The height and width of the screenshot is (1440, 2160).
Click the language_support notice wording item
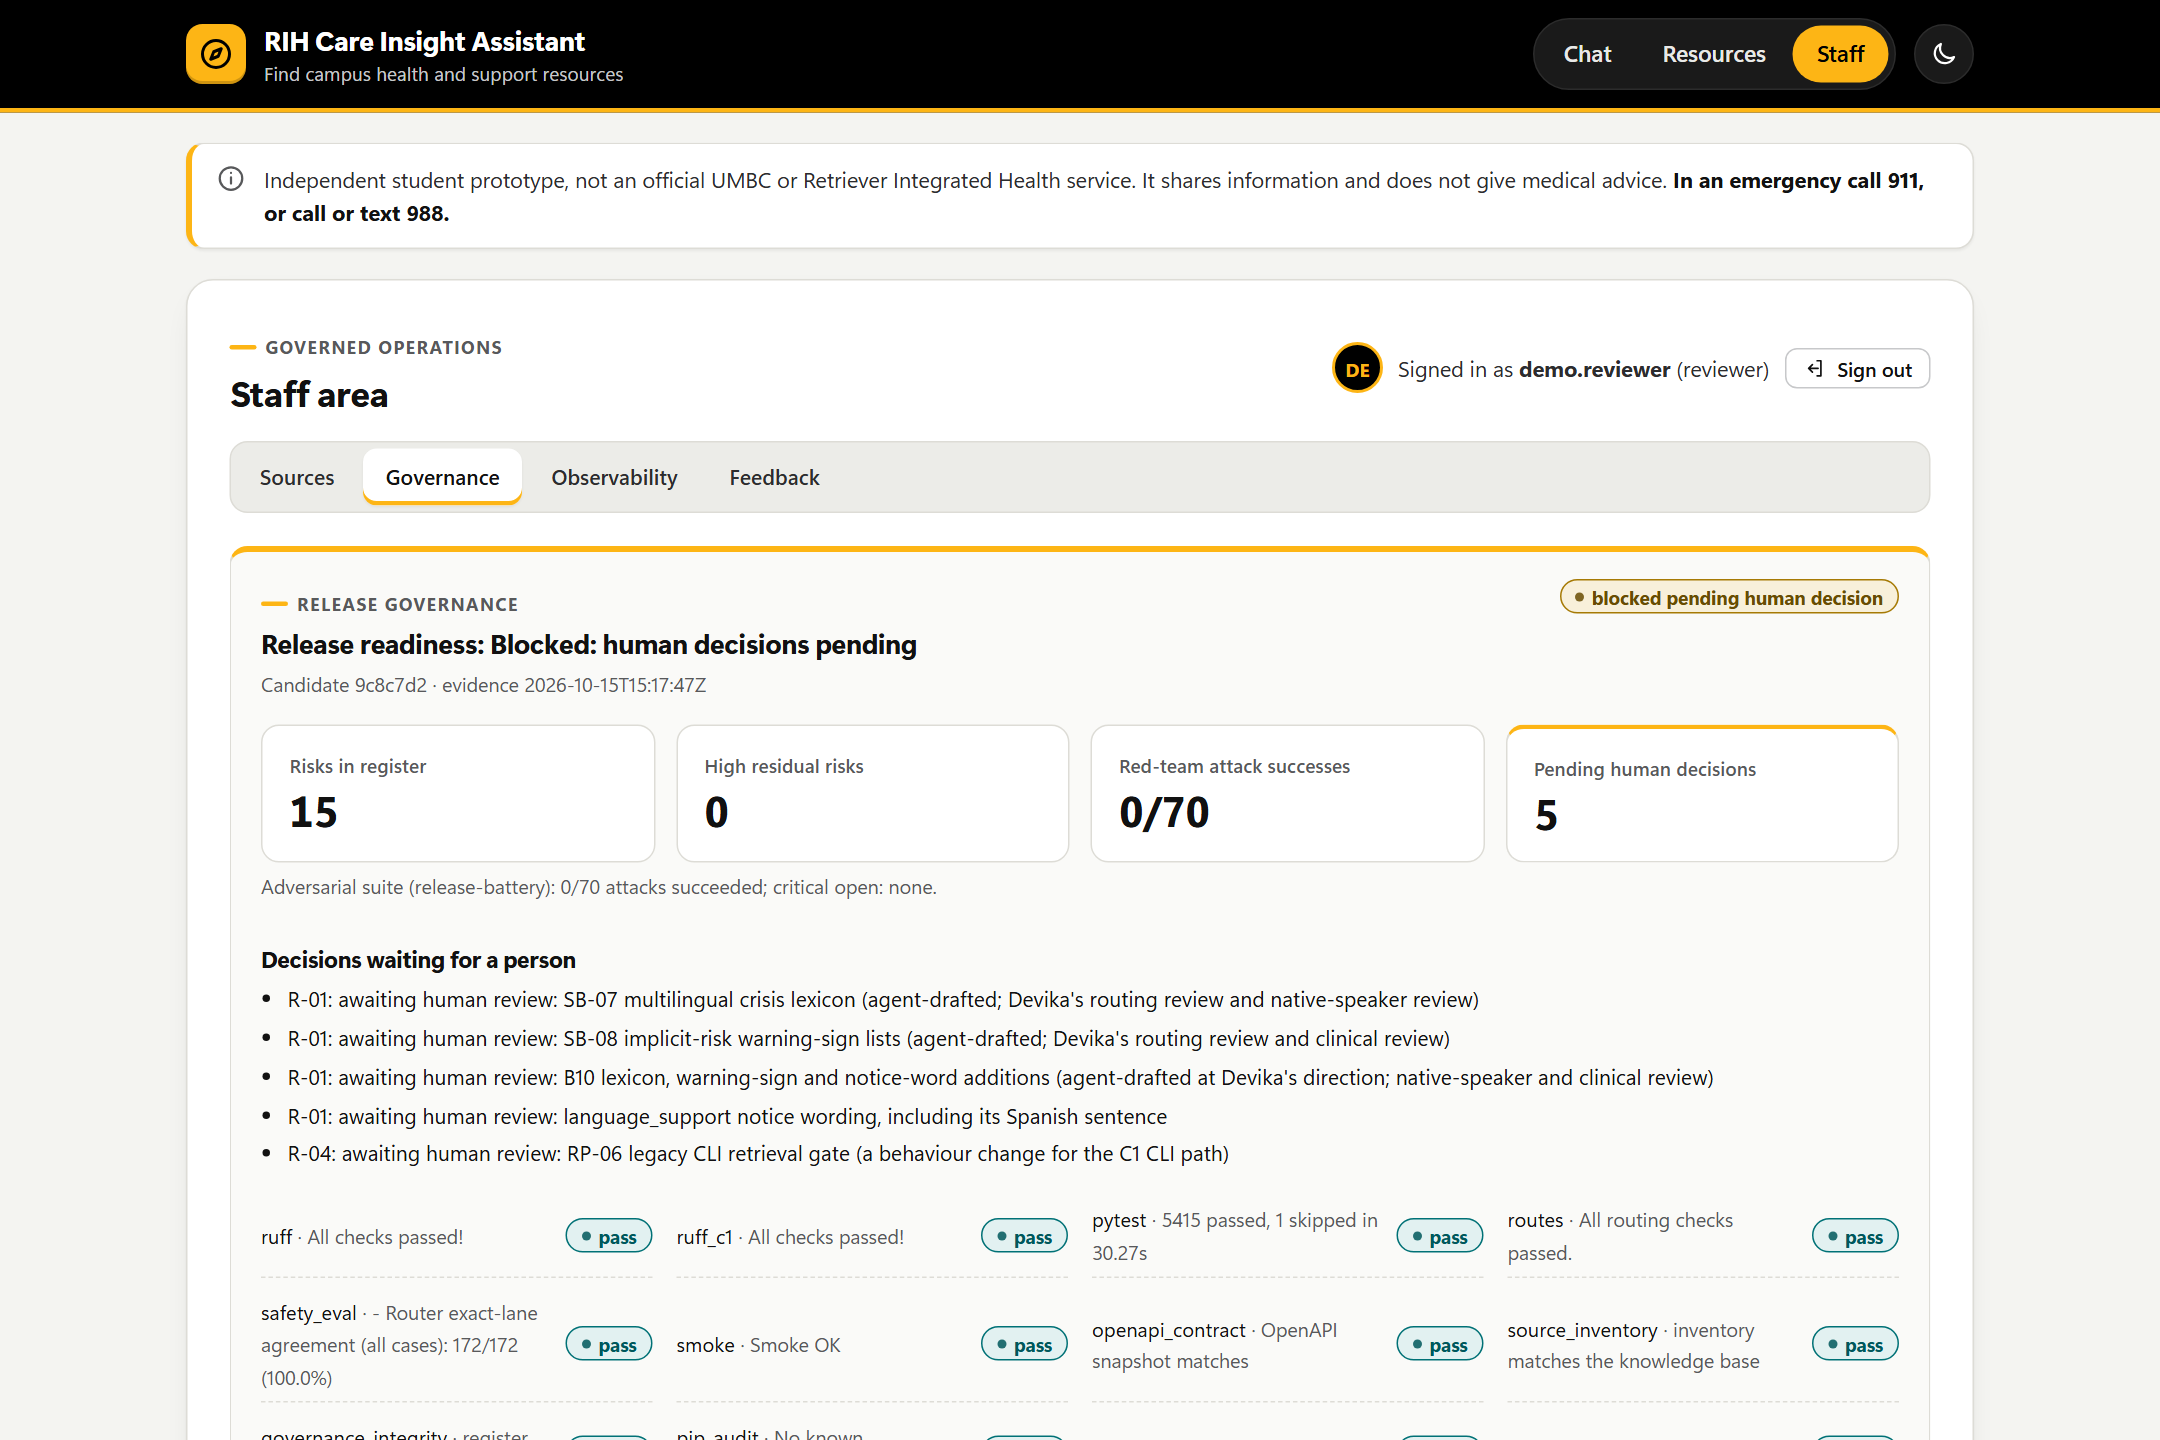pyautogui.click(x=727, y=1116)
